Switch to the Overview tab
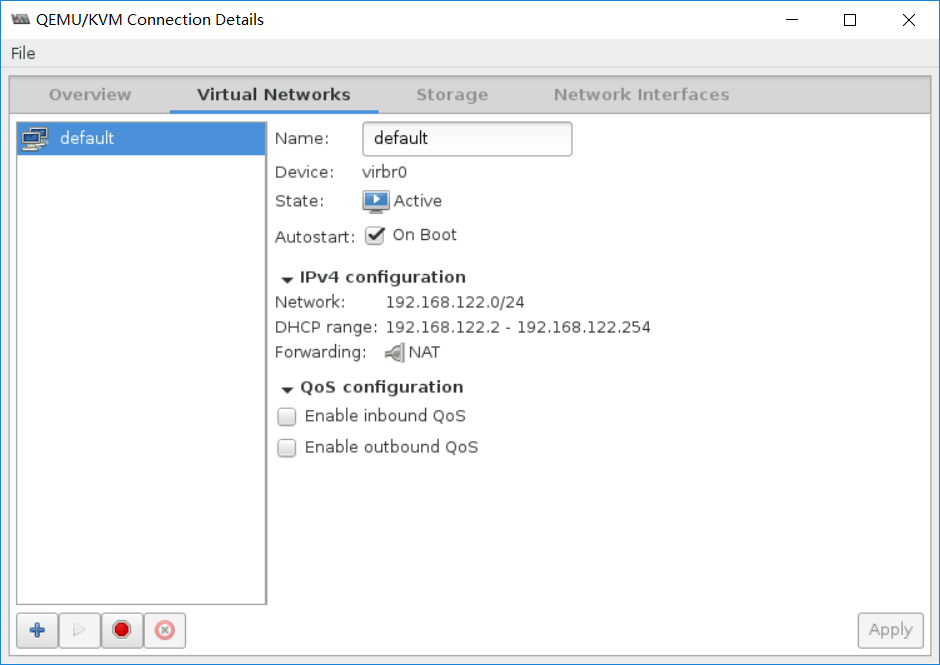This screenshot has width=940, height=665. point(90,95)
